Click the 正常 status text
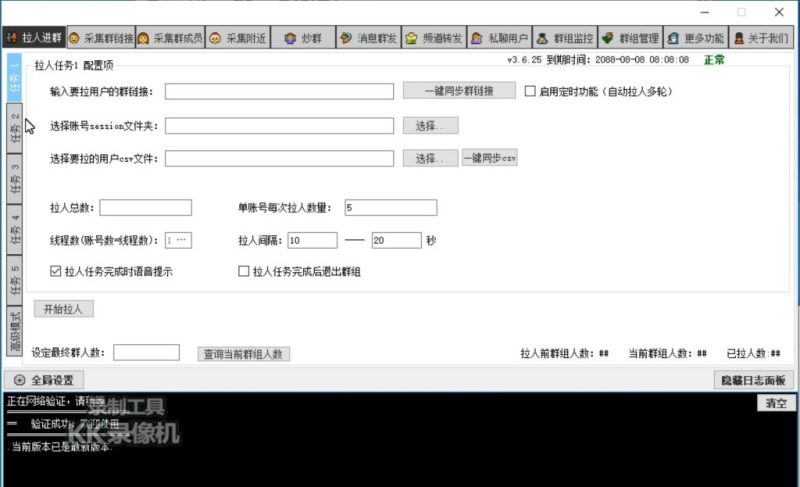 point(714,60)
